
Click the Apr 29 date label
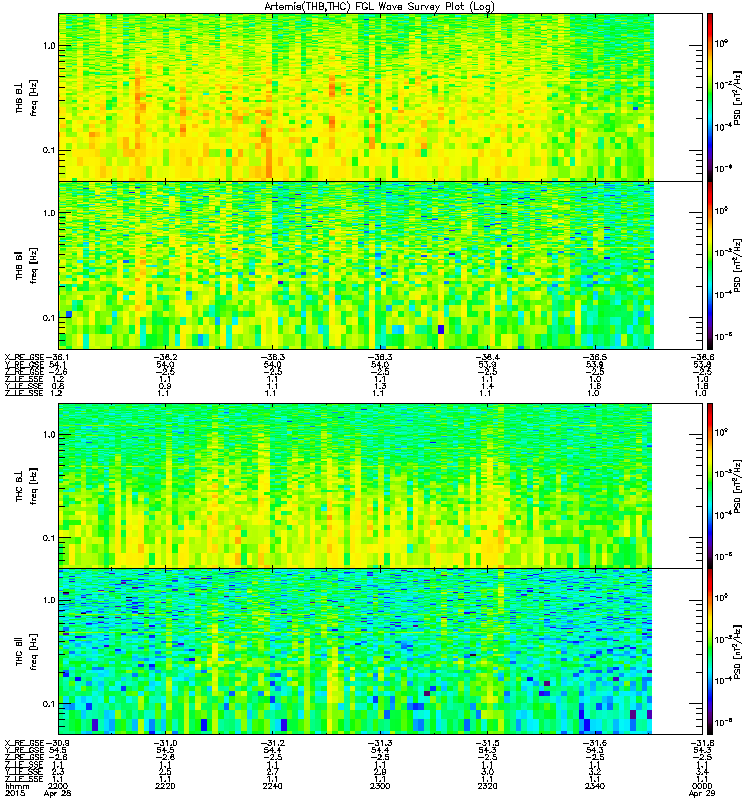click(702, 793)
